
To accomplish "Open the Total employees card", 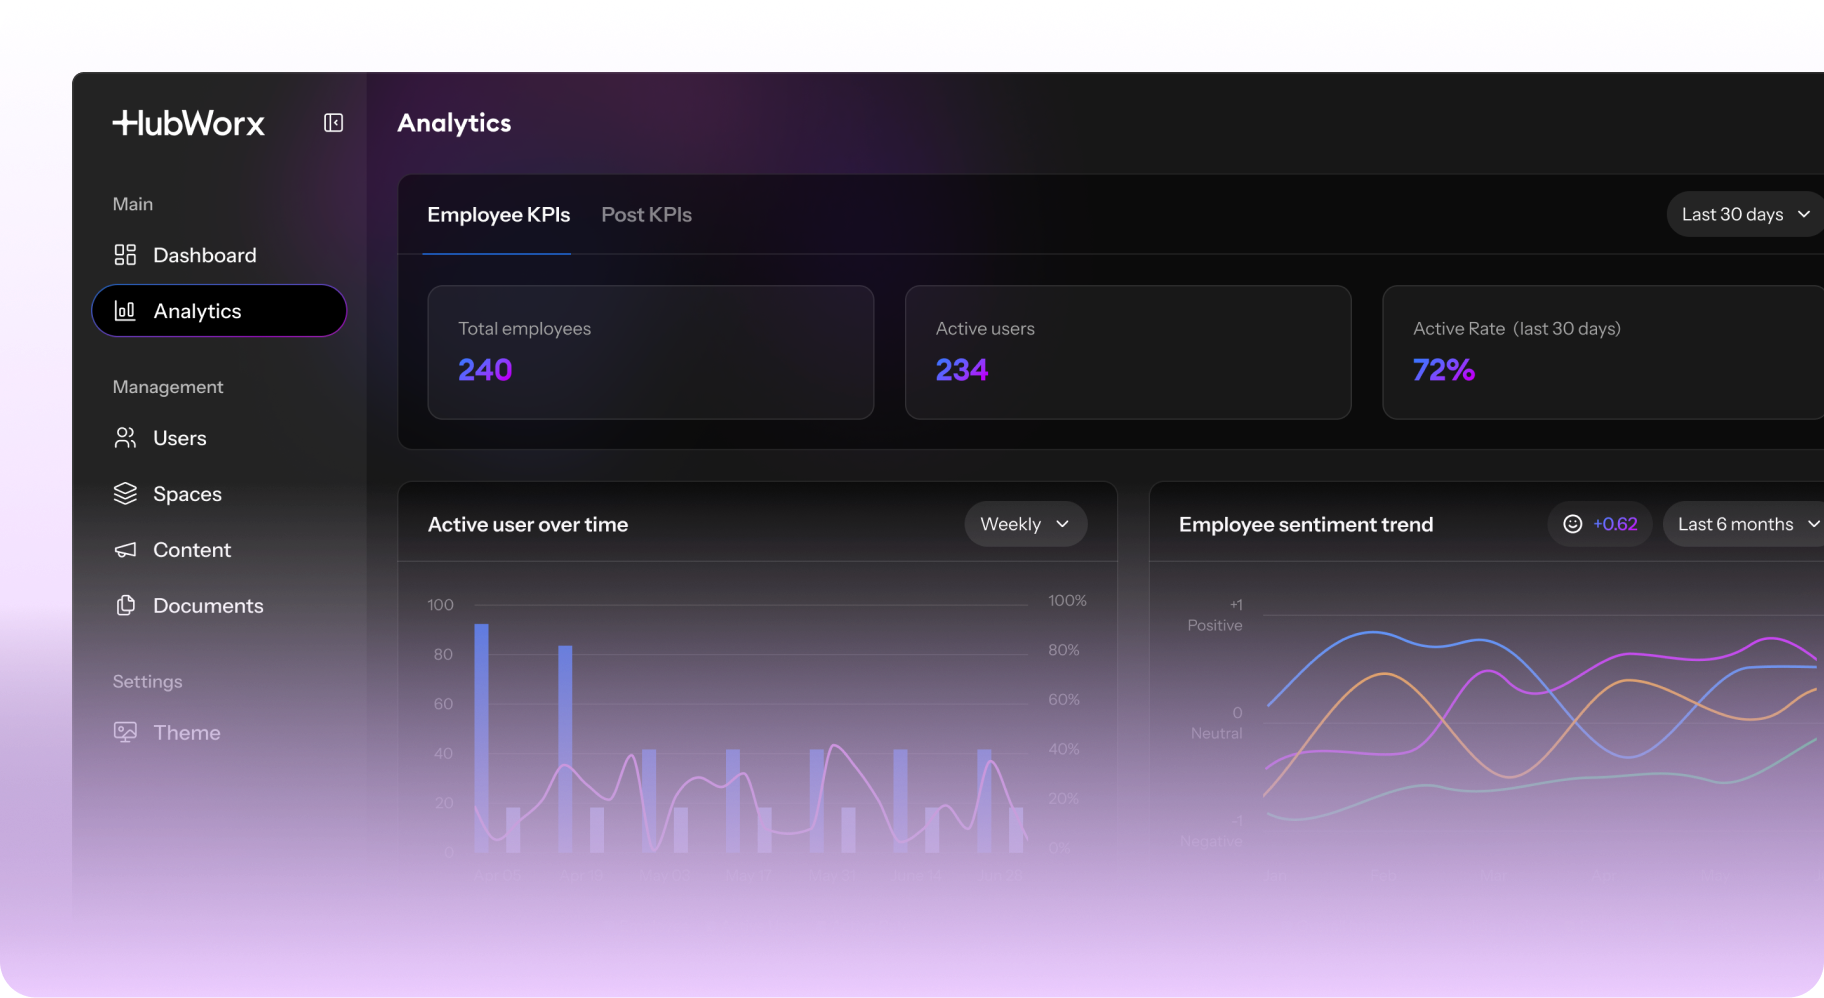I will click(x=650, y=352).
